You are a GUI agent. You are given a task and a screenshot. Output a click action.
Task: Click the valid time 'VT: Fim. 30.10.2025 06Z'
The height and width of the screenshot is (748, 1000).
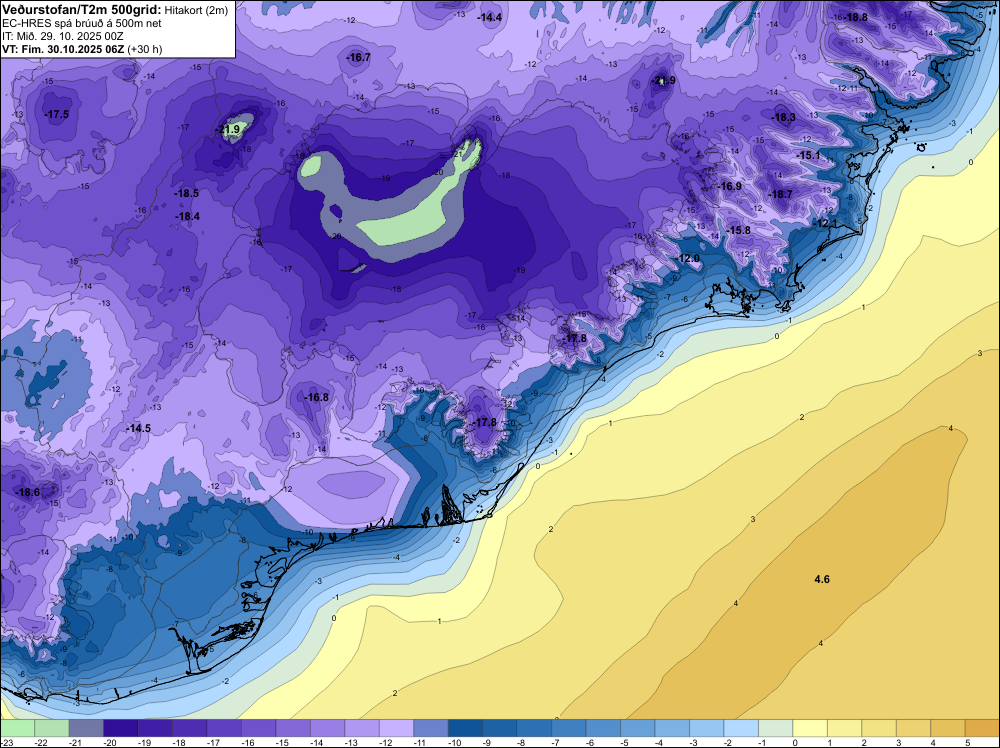tap(63, 49)
